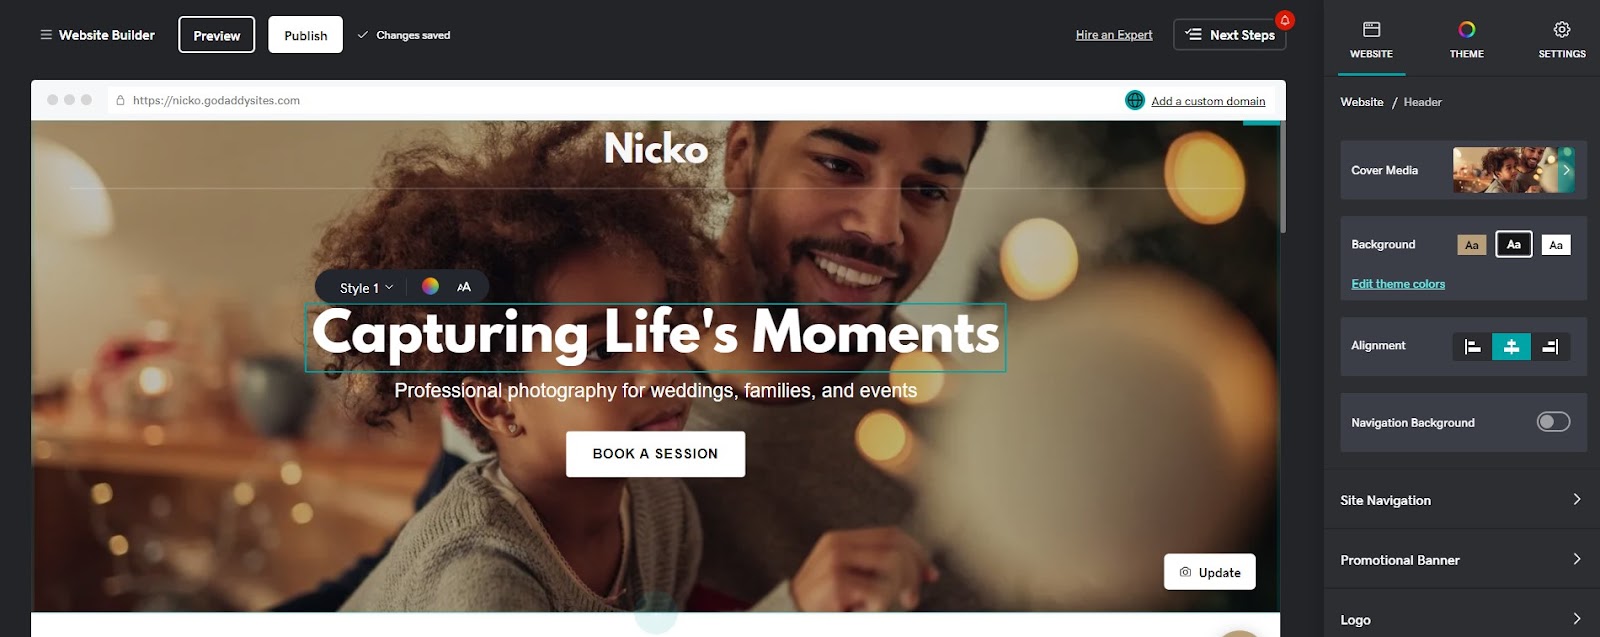Open the Edit theme colors link
Screen dimensions: 1600x637
[x=1398, y=284]
